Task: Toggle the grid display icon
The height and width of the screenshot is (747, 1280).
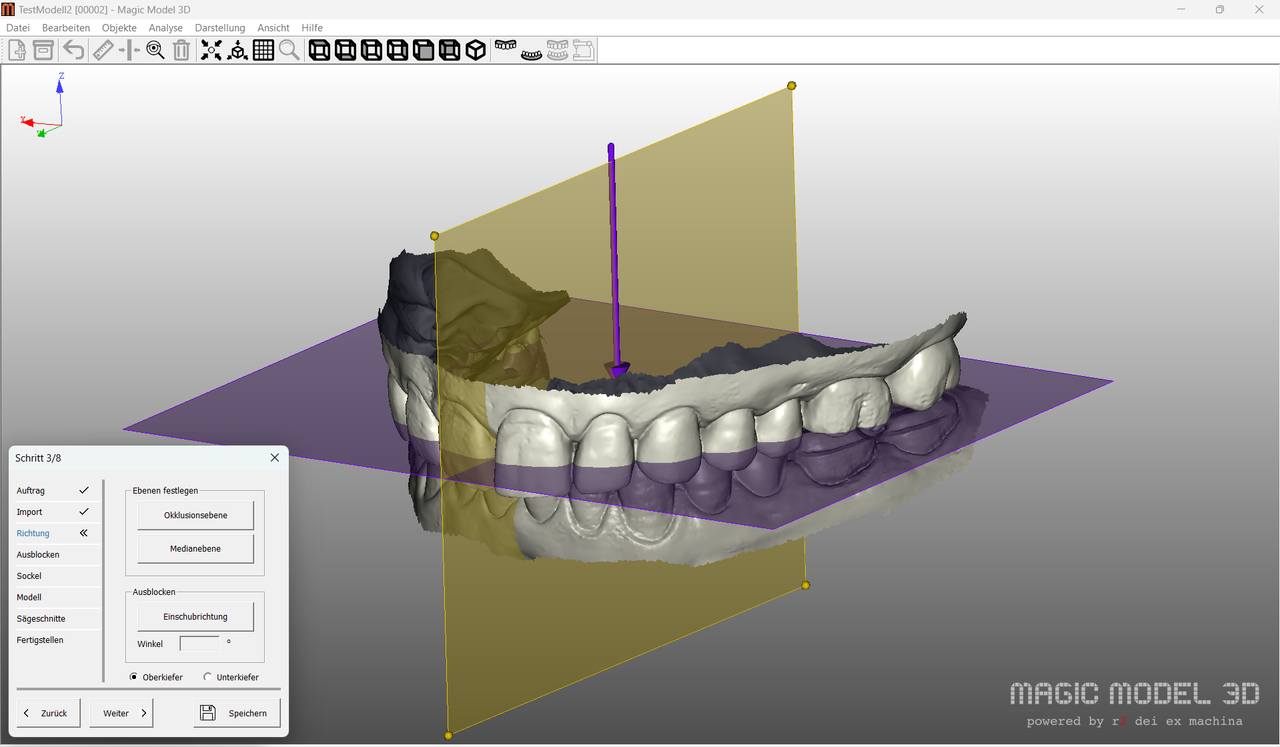Action: click(x=263, y=50)
